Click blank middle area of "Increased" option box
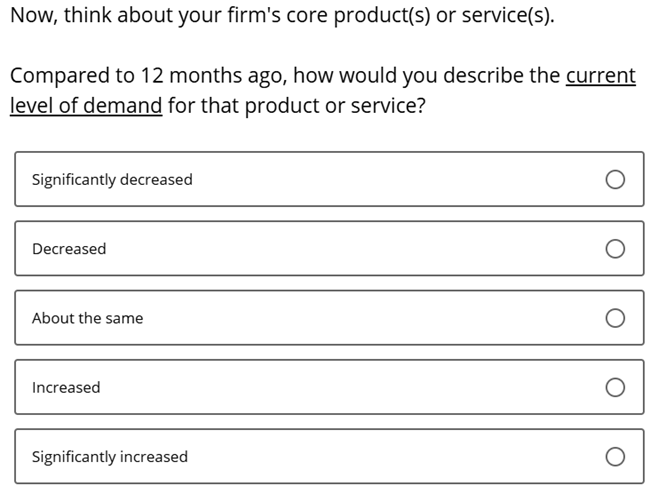The image size is (650, 494). point(352,387)
